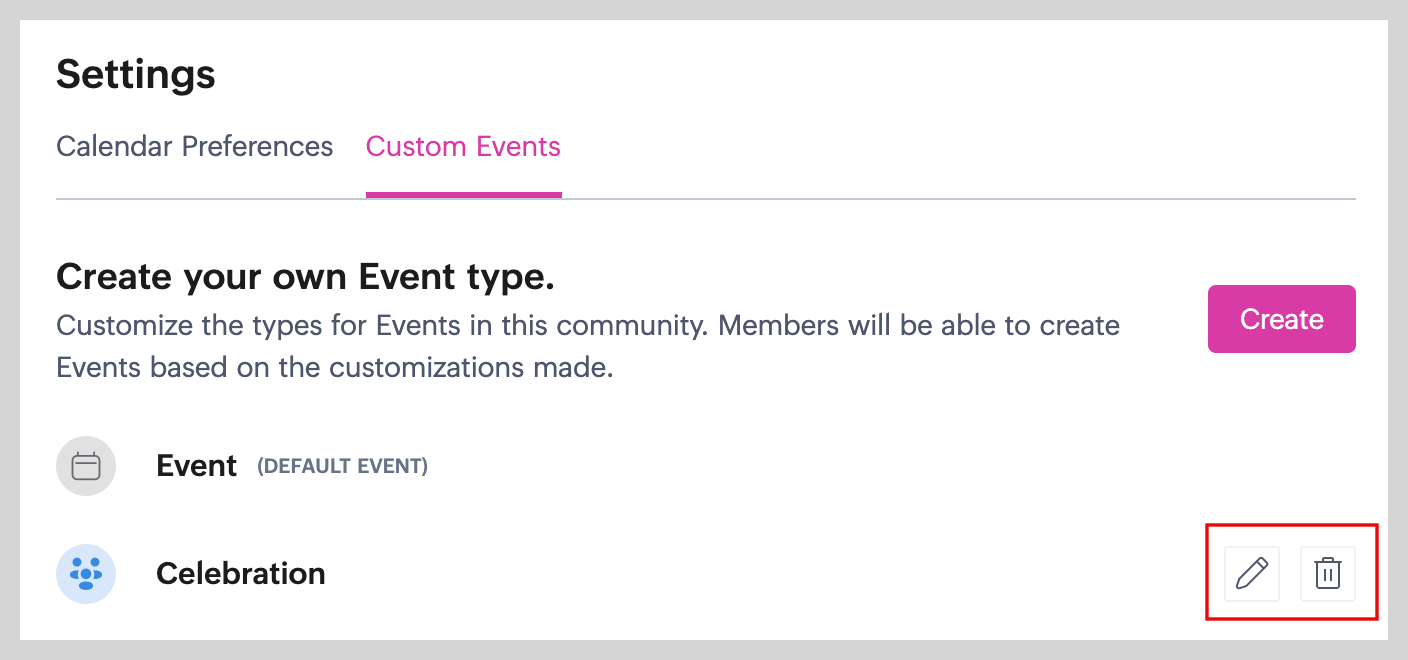Switch to the Calendar Preferences tab
Viewport: 1408px width, 660px height.
click(x=194, y=147)
